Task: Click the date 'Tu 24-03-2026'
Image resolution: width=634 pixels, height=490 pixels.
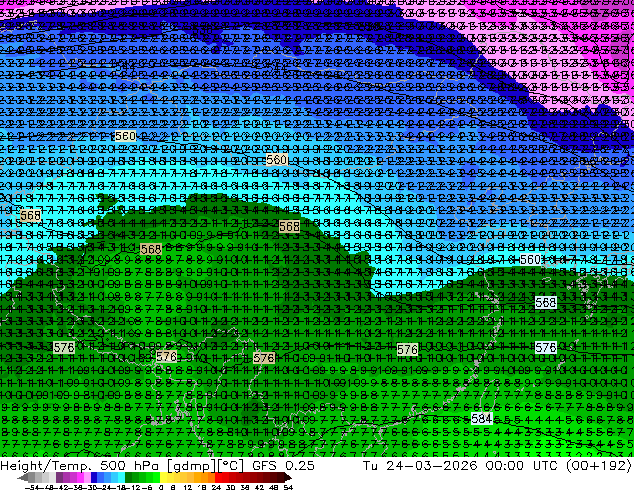Action: tap(420, 465)
